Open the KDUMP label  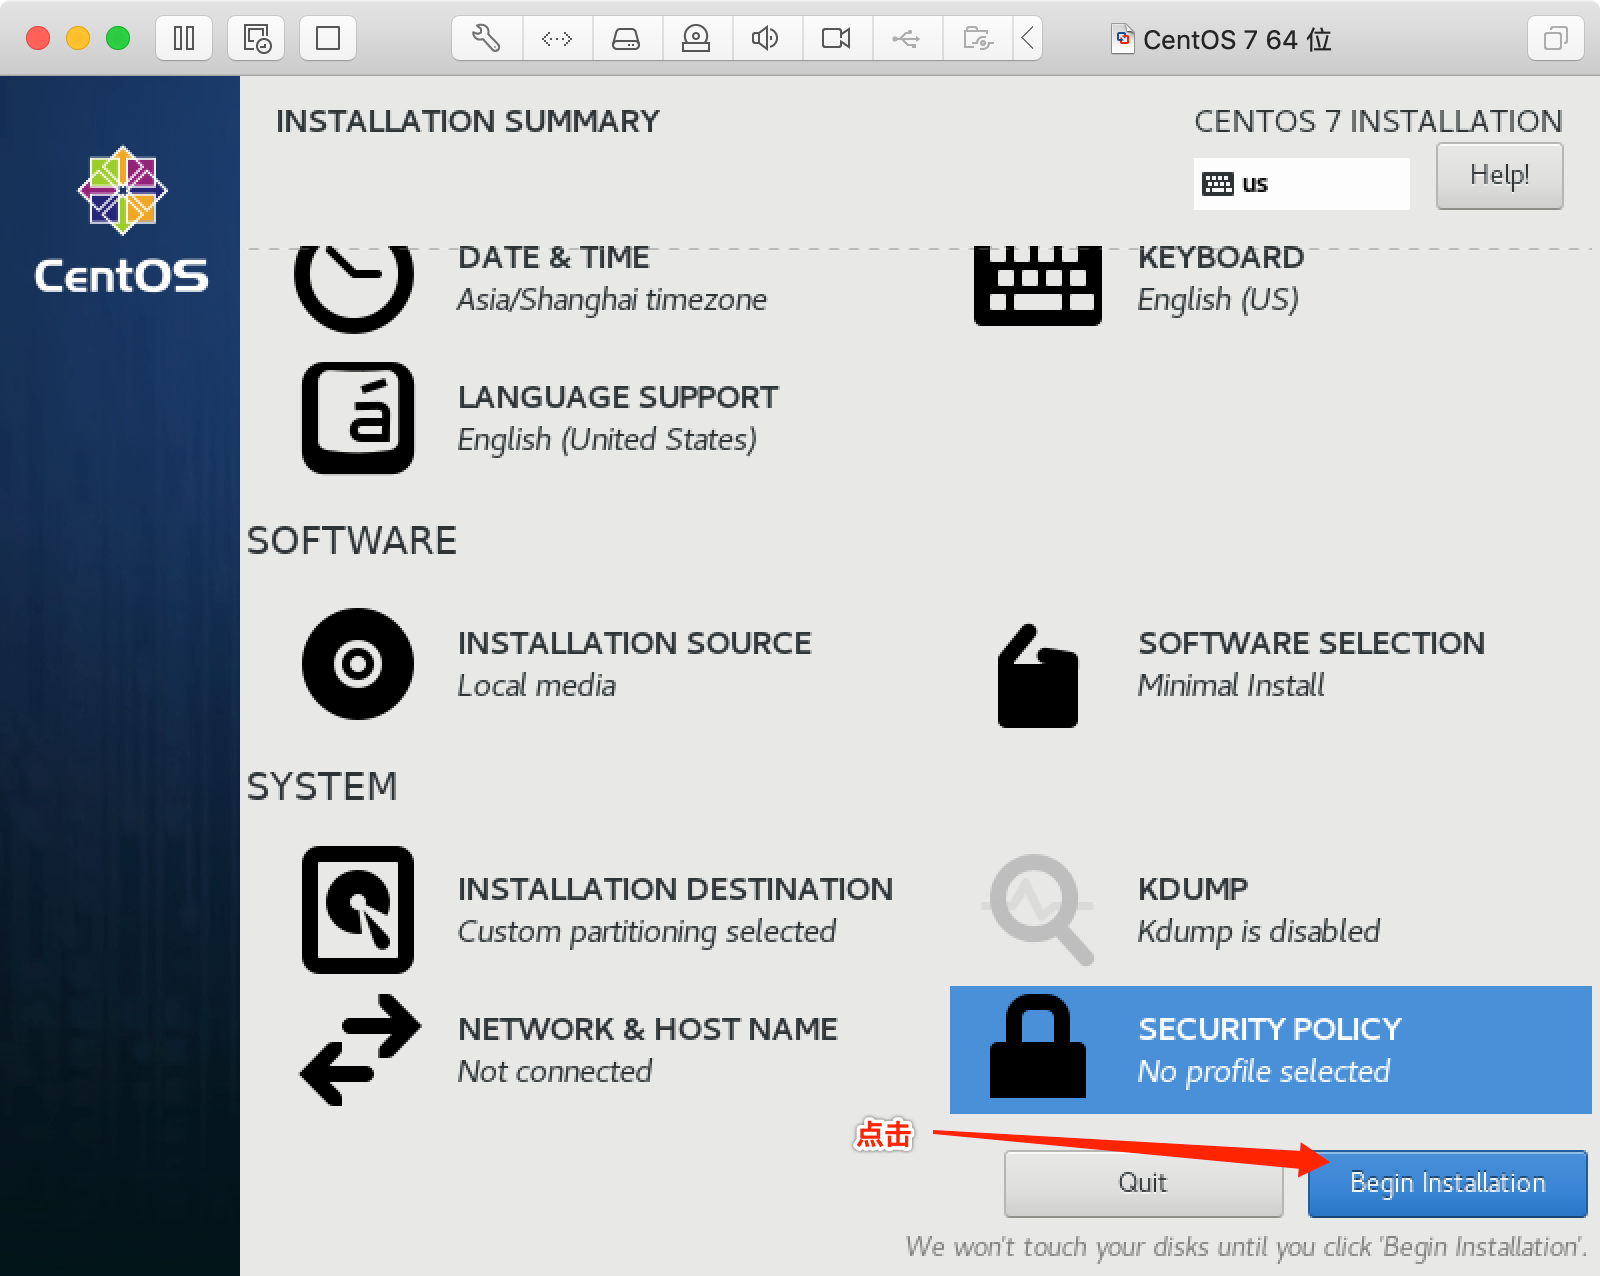(1193, 889)
